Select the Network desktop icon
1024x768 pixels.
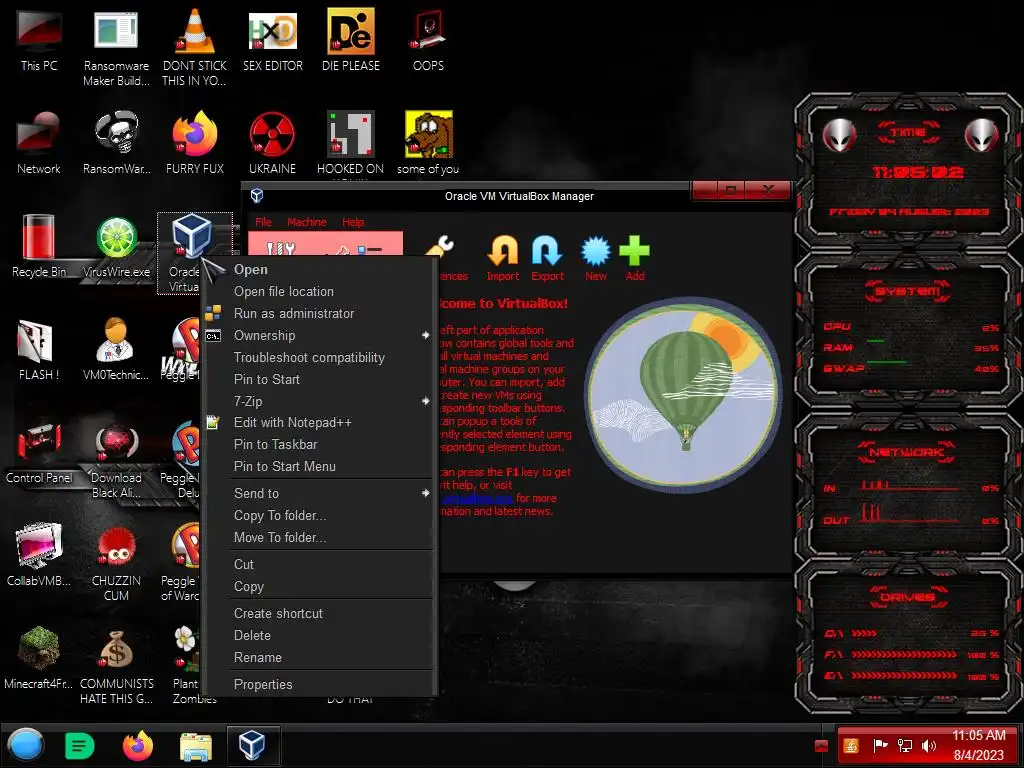pos(39,142)
